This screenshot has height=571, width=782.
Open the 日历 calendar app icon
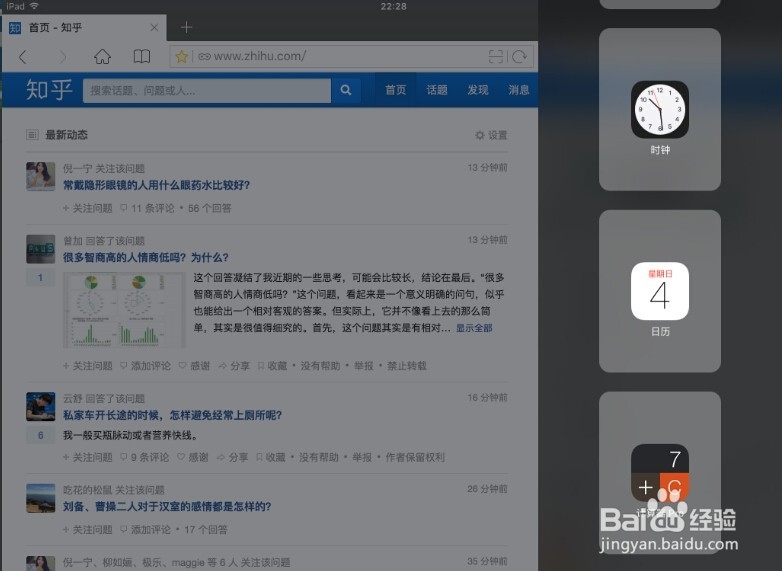tap(660, 291)
